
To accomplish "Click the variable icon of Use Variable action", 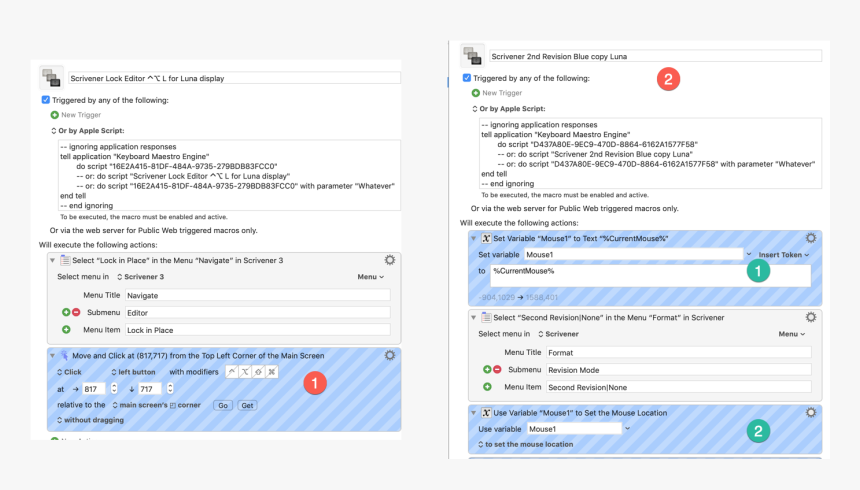I will [486, 413].
